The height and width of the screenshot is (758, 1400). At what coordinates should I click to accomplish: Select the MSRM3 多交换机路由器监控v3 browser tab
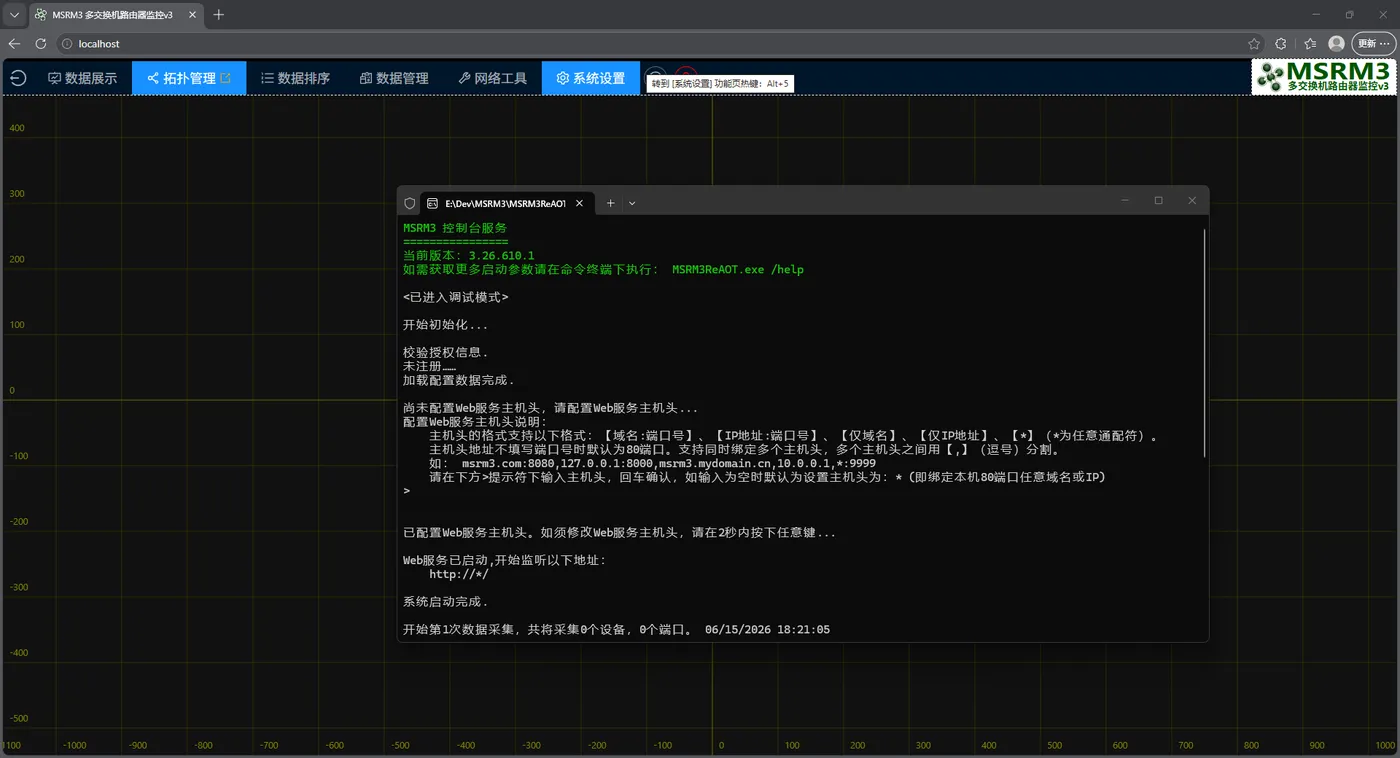(114, 15)
